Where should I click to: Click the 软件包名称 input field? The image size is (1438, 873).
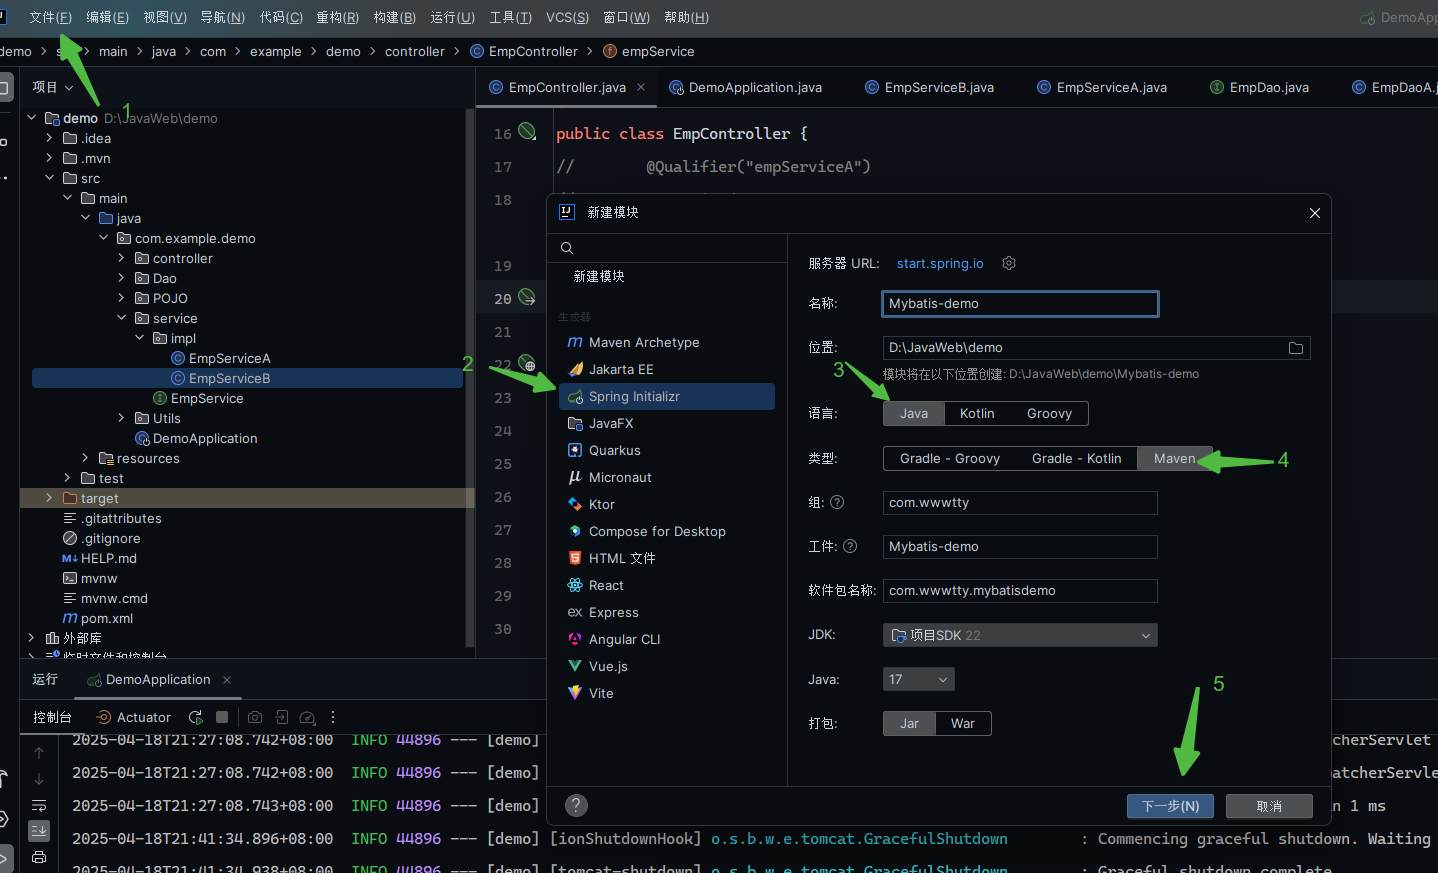pos(1020,591)
